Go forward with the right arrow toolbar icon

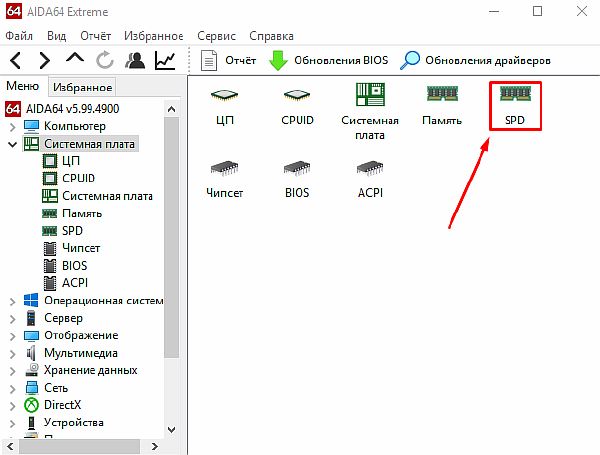pos(45,60)
